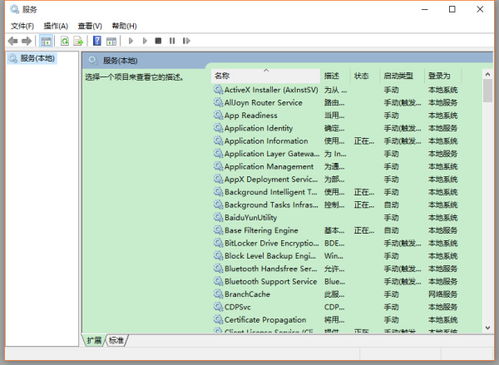The image size is (499, 365).
Task: Toggle the console tree pane icon
Action: pos(46,41)
